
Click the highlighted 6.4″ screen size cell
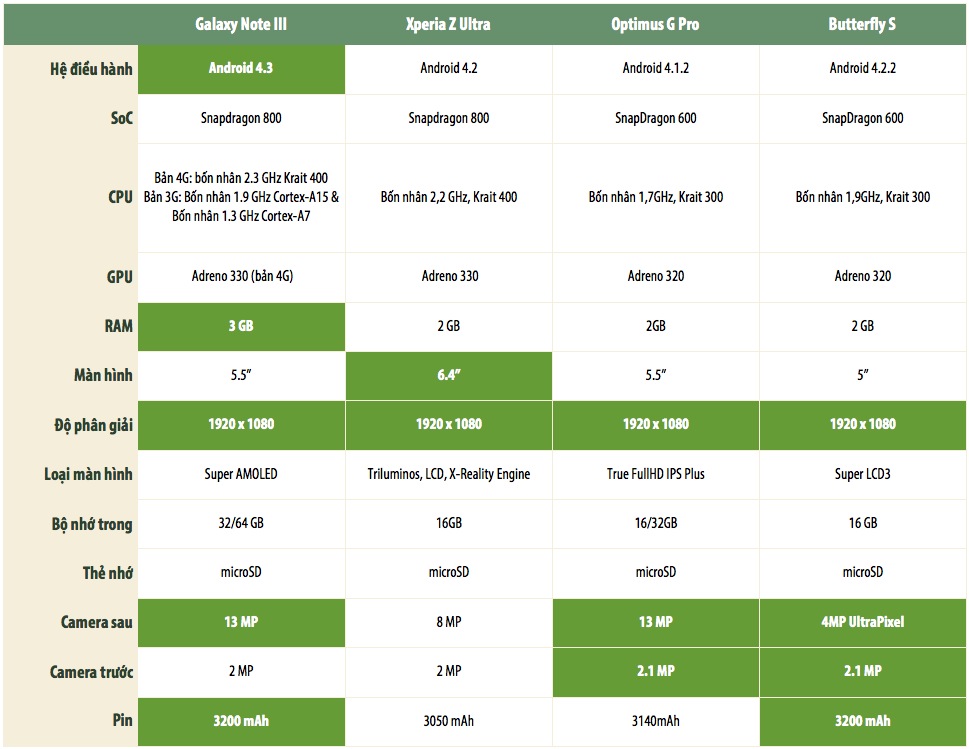(448, 375)
